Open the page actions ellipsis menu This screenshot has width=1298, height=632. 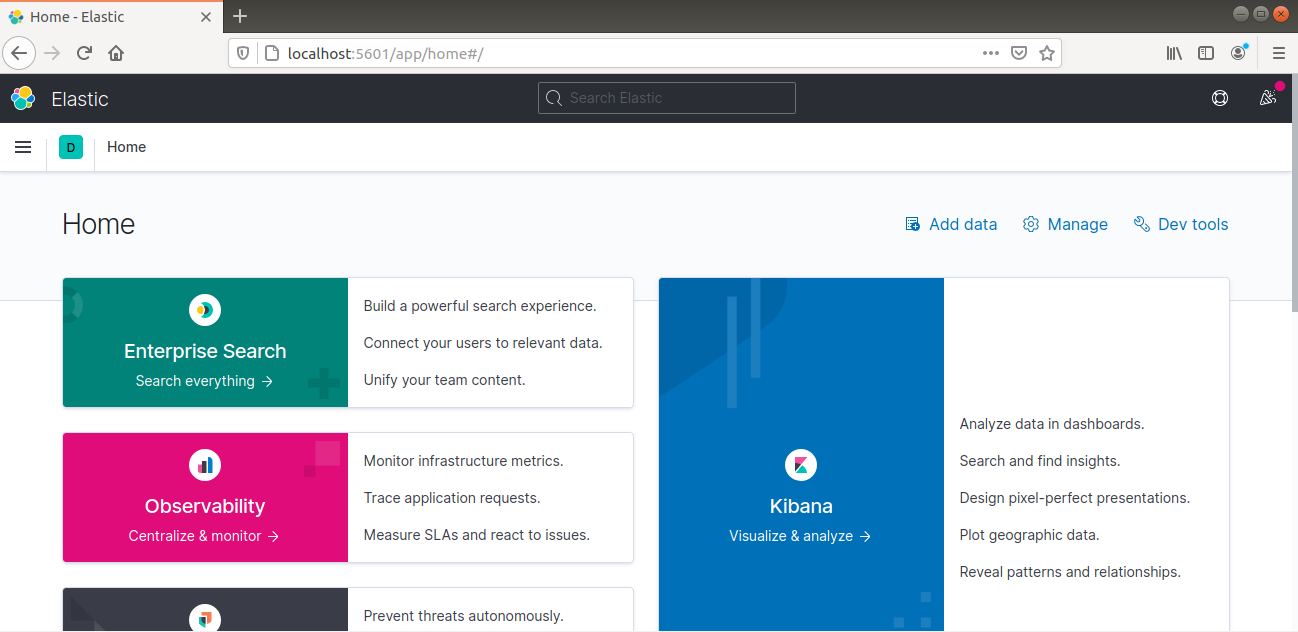click(991, 53)
